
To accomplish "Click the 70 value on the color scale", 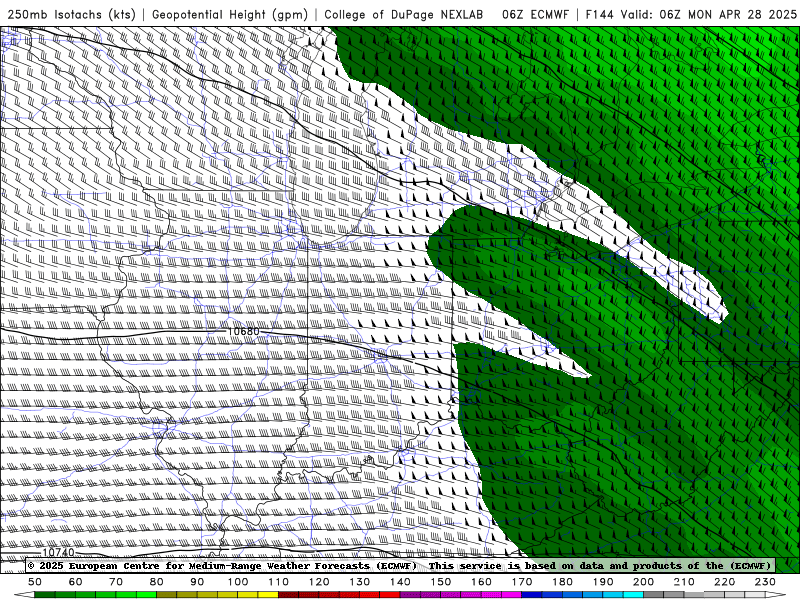I will pyautogui.click(x=116, y=582).
